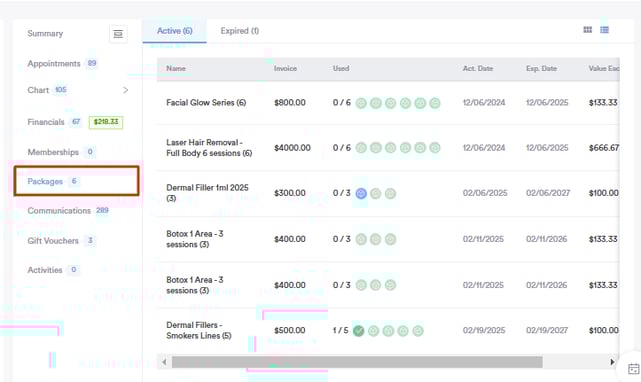Click the Dermal Fillers - Smokers Lines (5) name
Screen dimensions: 641x382
pos(199,330)
